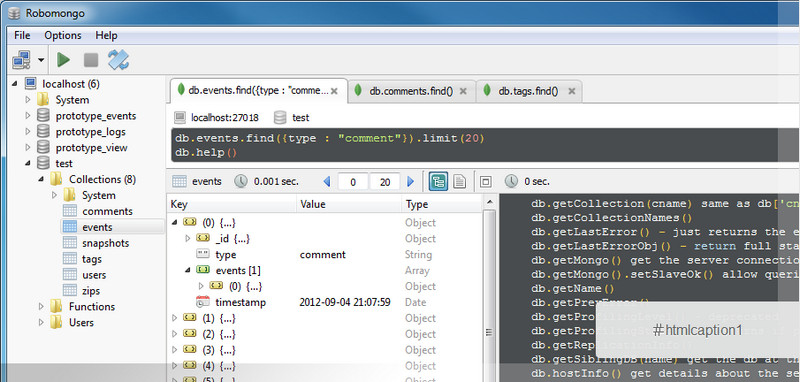800x382 pixels.
Task: Select the timestamp row
Action: [324, 302]
